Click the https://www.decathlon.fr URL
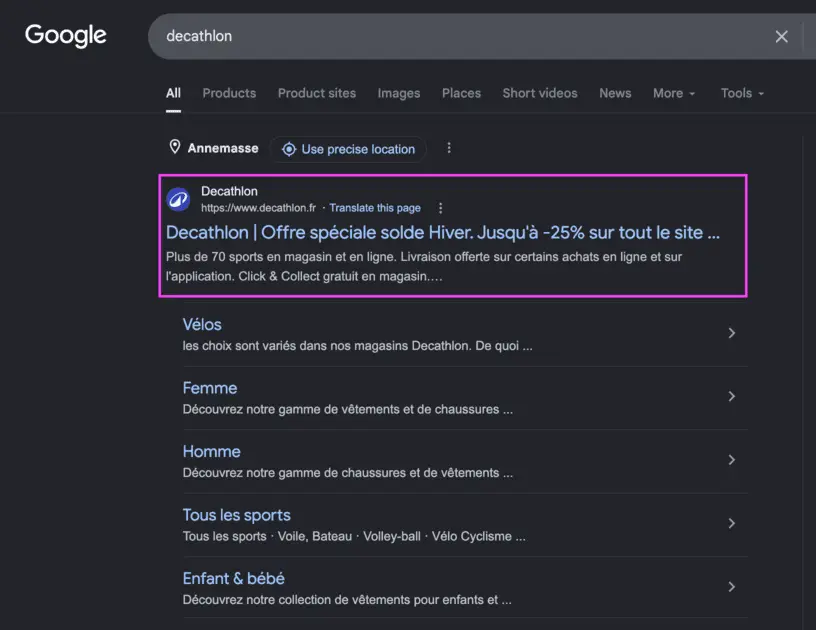The image size is (816, 630). pyautogui.click(x=258, y=208)
